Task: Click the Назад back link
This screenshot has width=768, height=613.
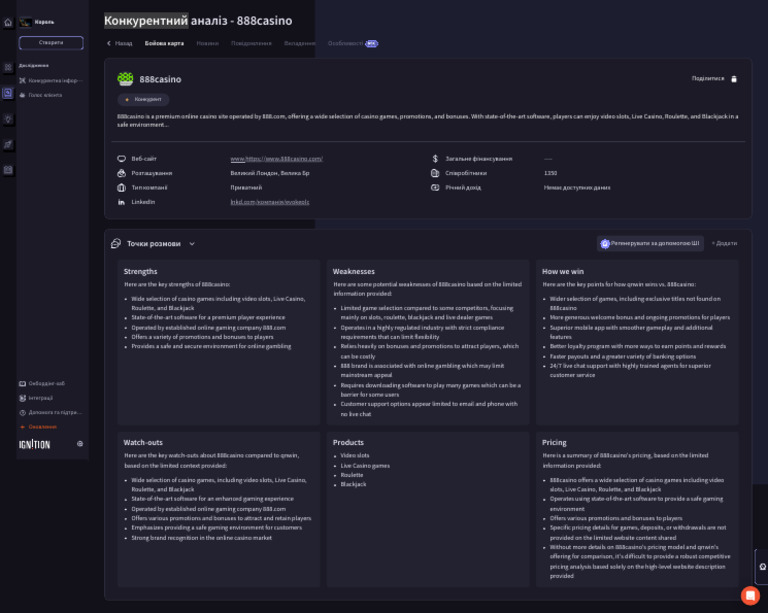Action: coord(119,44)
